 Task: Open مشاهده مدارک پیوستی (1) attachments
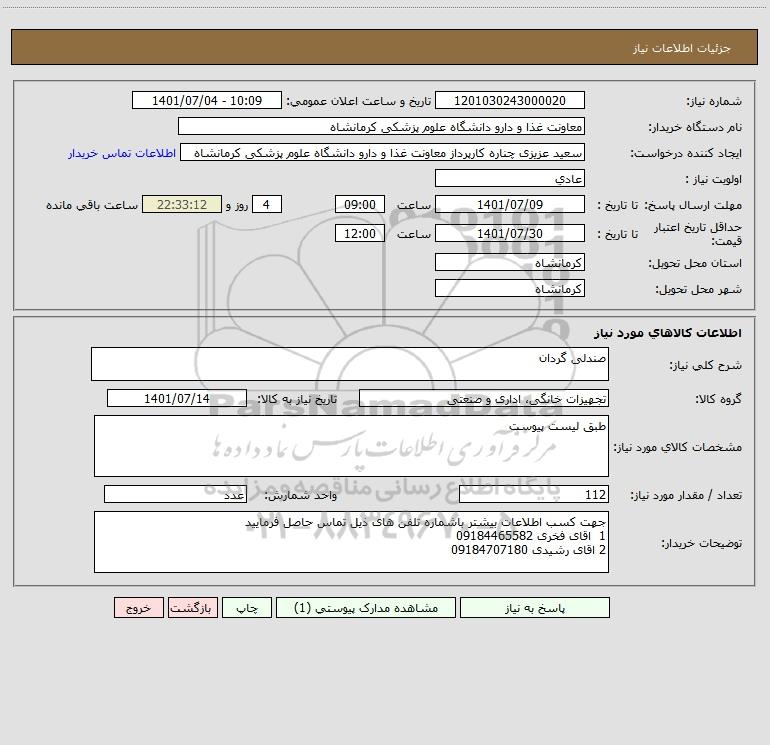click(366, 607)
